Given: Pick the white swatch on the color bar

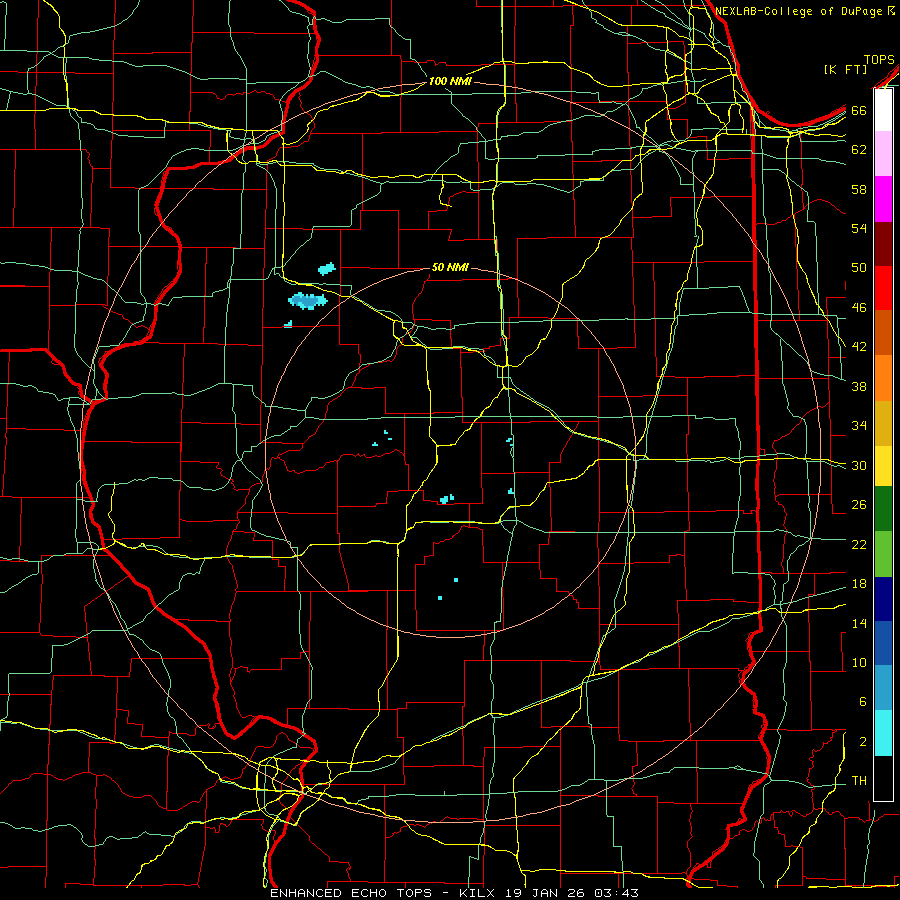Looking at the screenshot, I should click(x=883, y=110).
